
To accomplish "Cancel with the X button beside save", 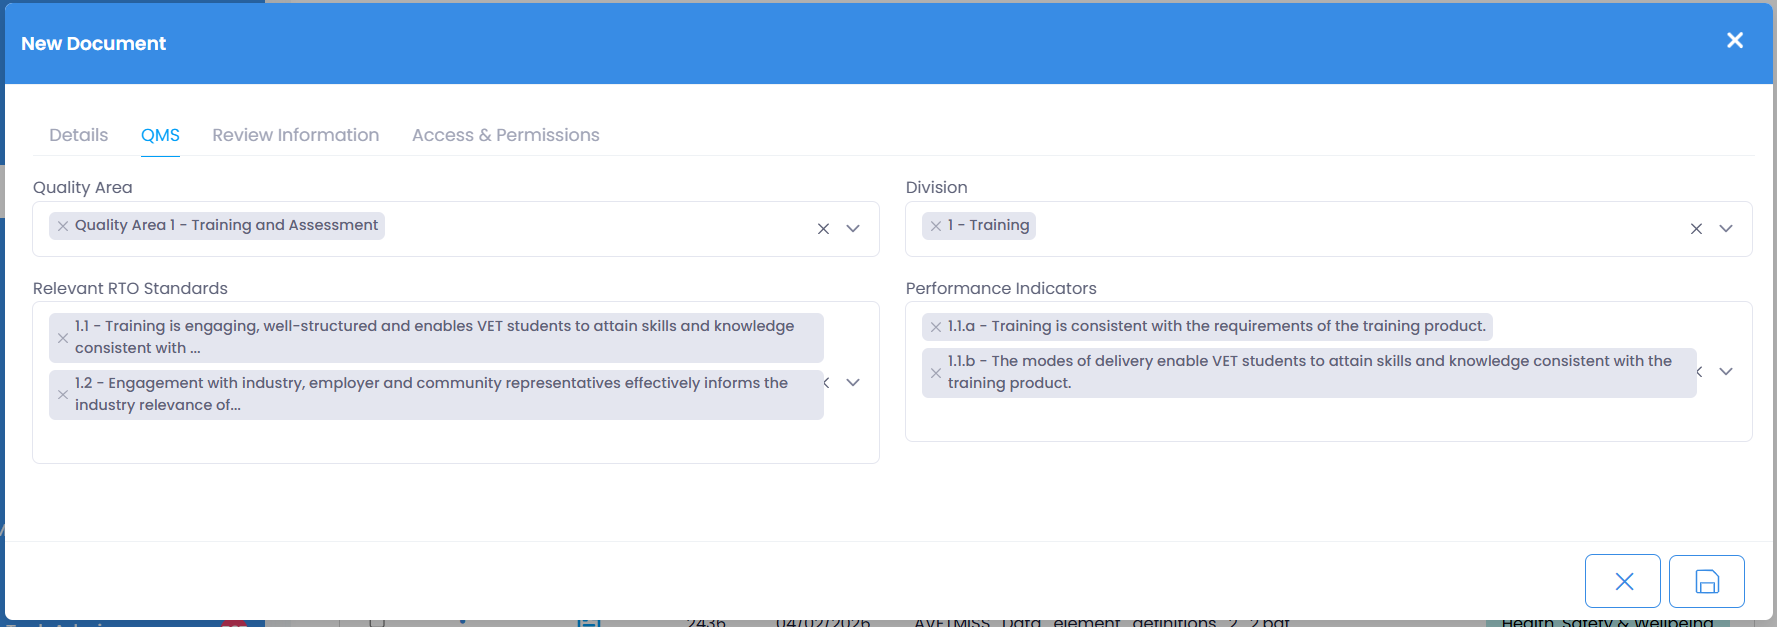I will [x=1623, y=581].
